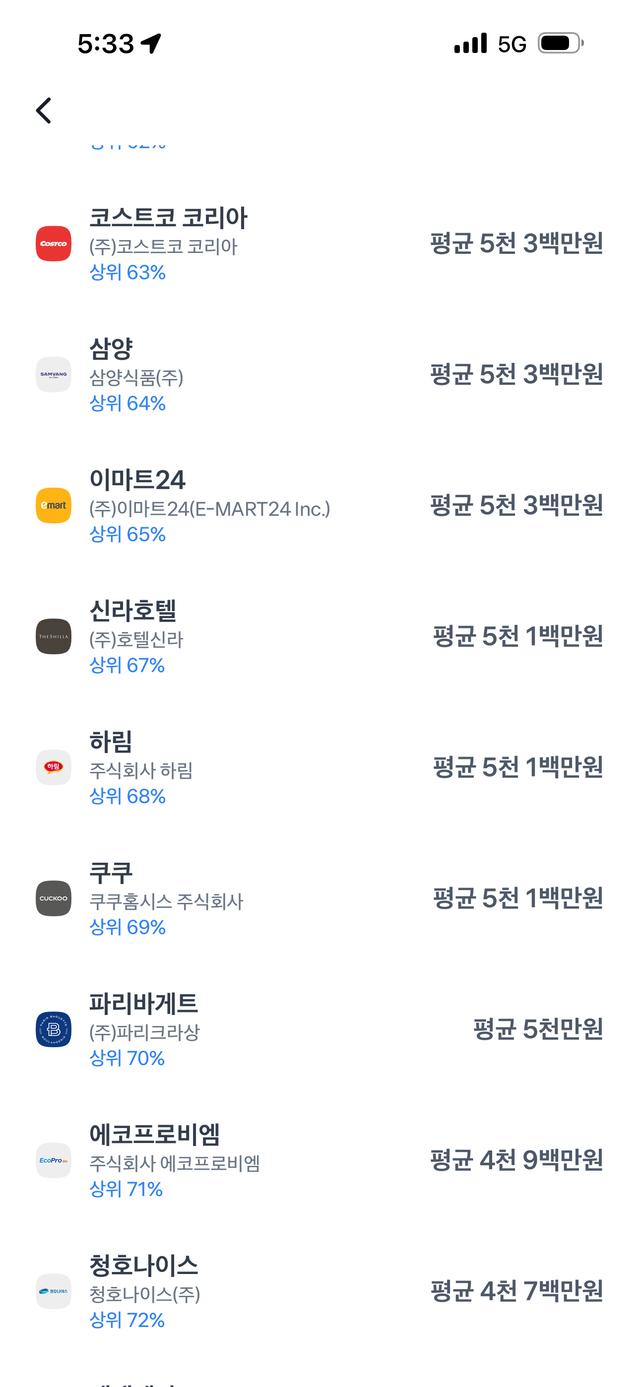Tap the Chungho Nais logo icon

pyautogui.click(x=53, y=1292)
